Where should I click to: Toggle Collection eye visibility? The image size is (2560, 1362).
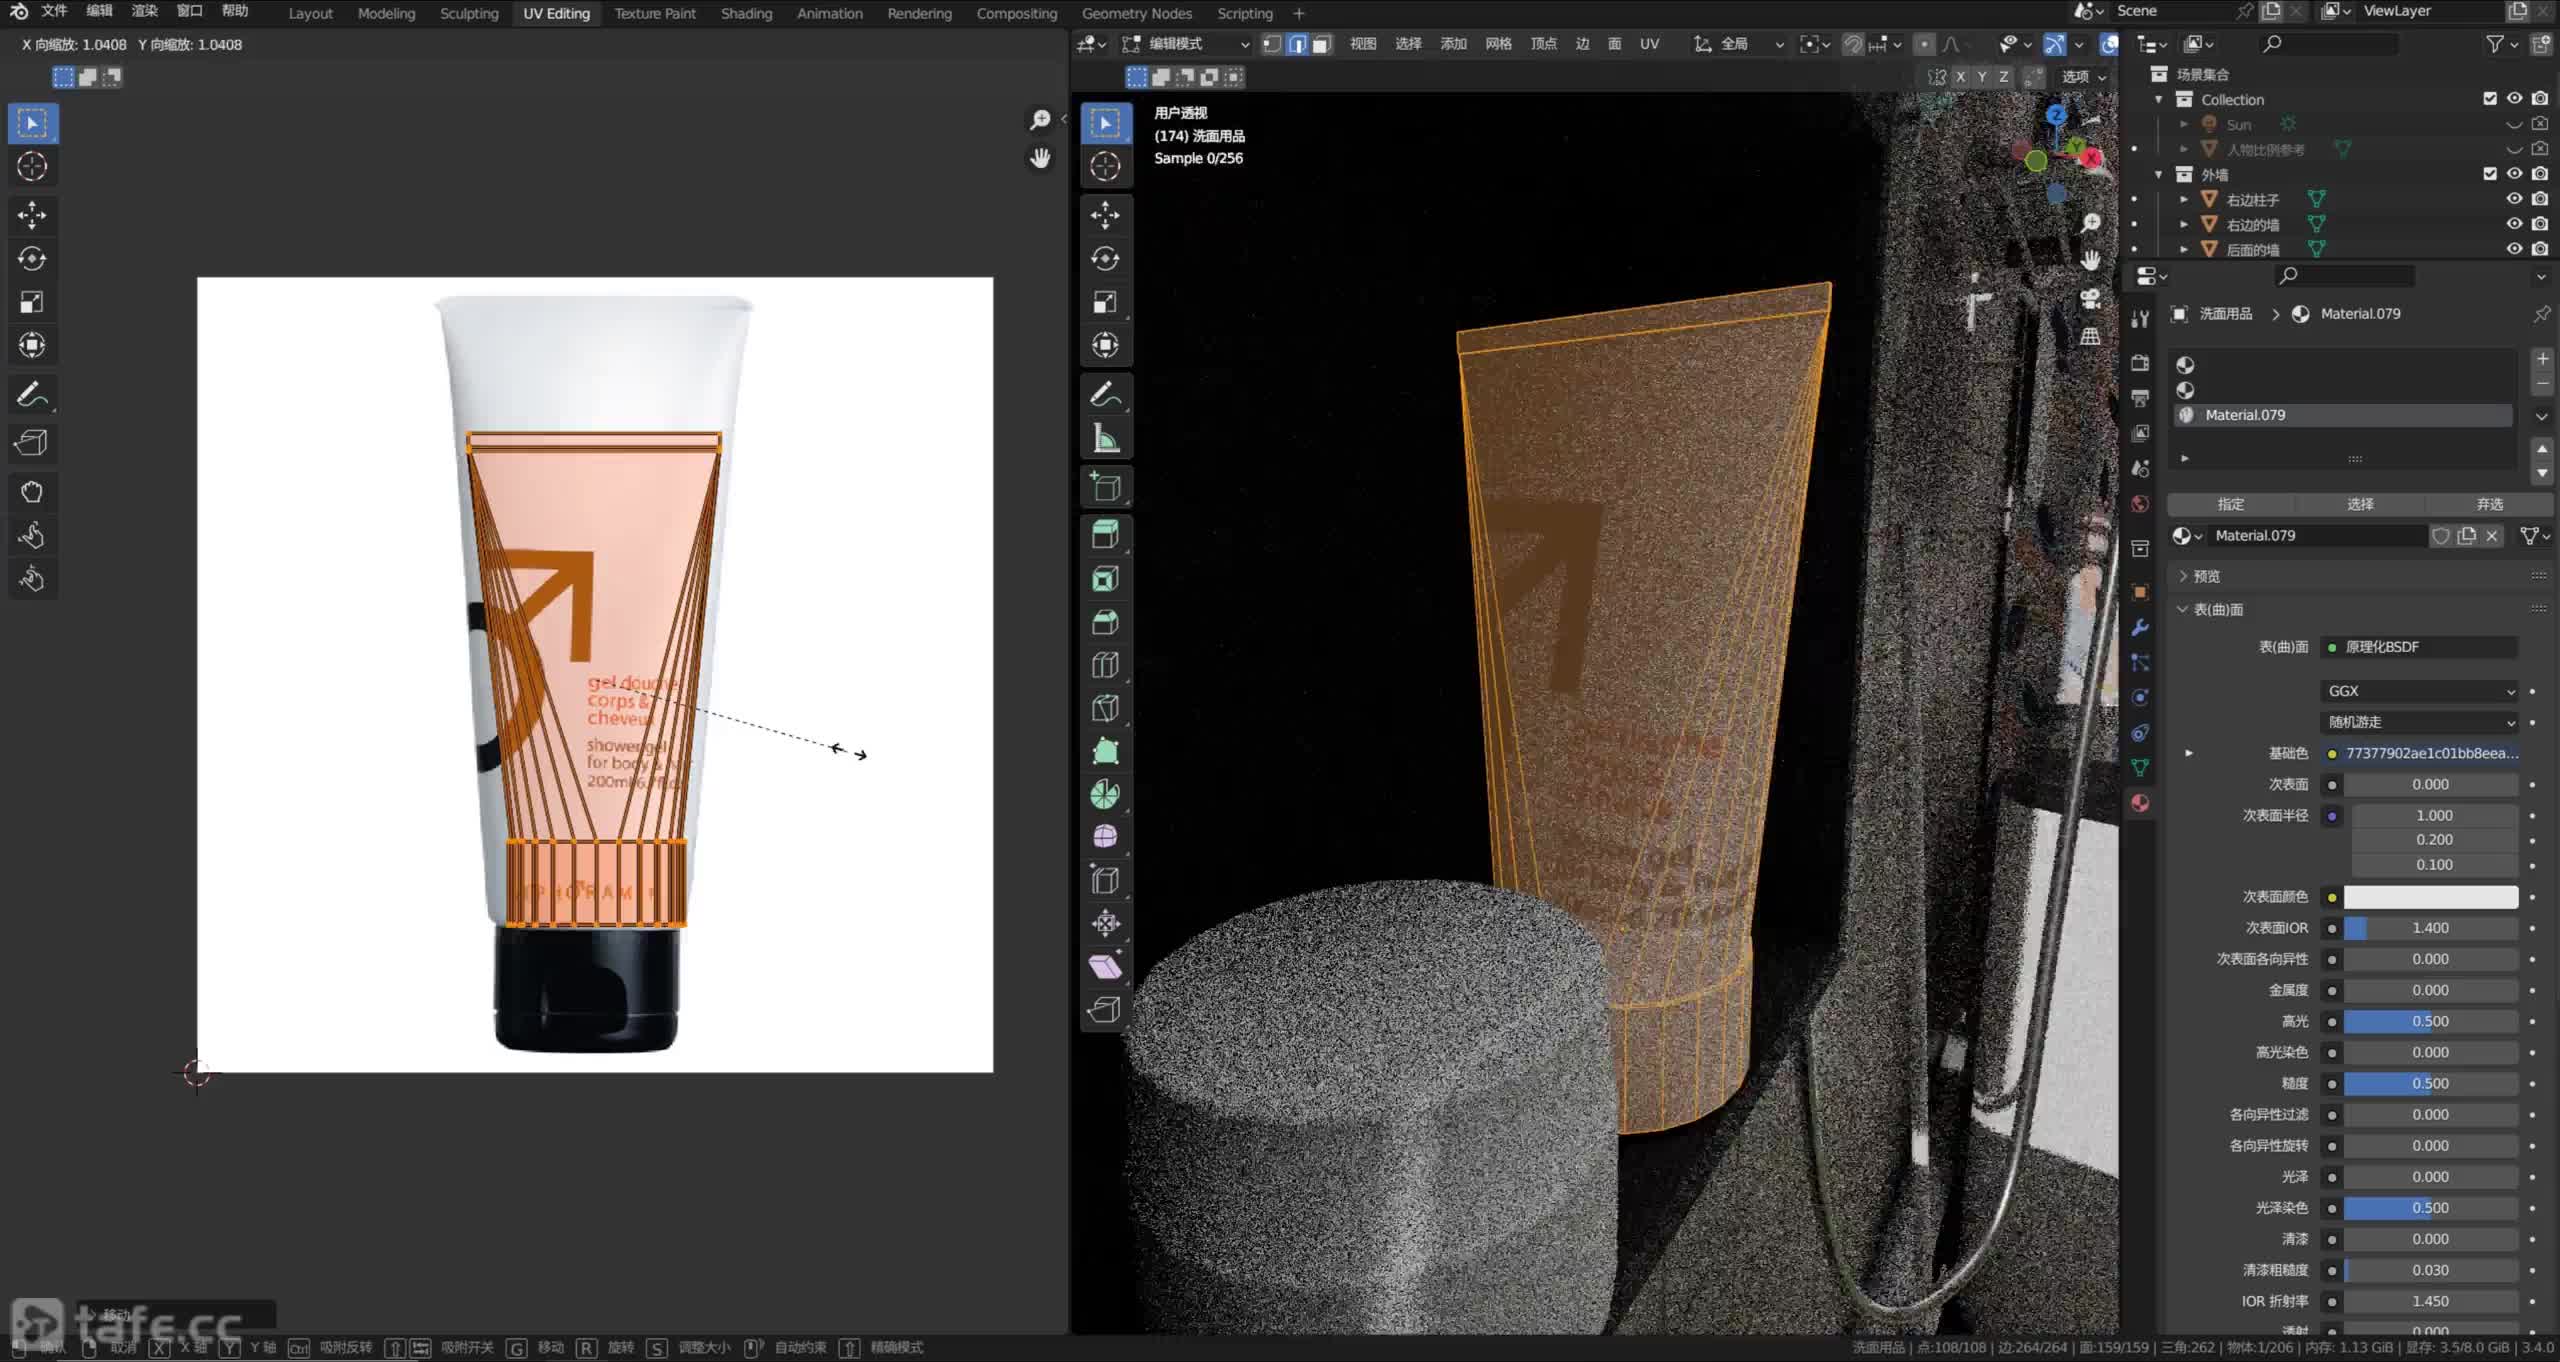[x=2514, y=98]
